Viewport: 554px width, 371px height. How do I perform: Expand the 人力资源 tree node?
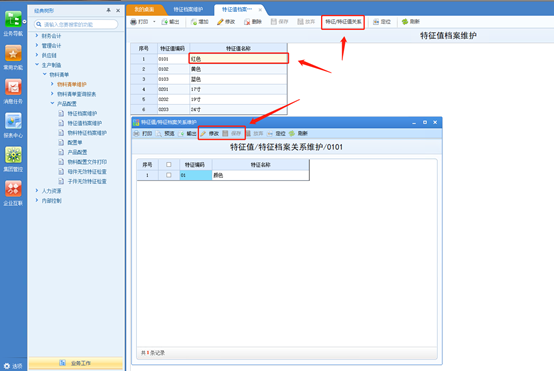37,191
